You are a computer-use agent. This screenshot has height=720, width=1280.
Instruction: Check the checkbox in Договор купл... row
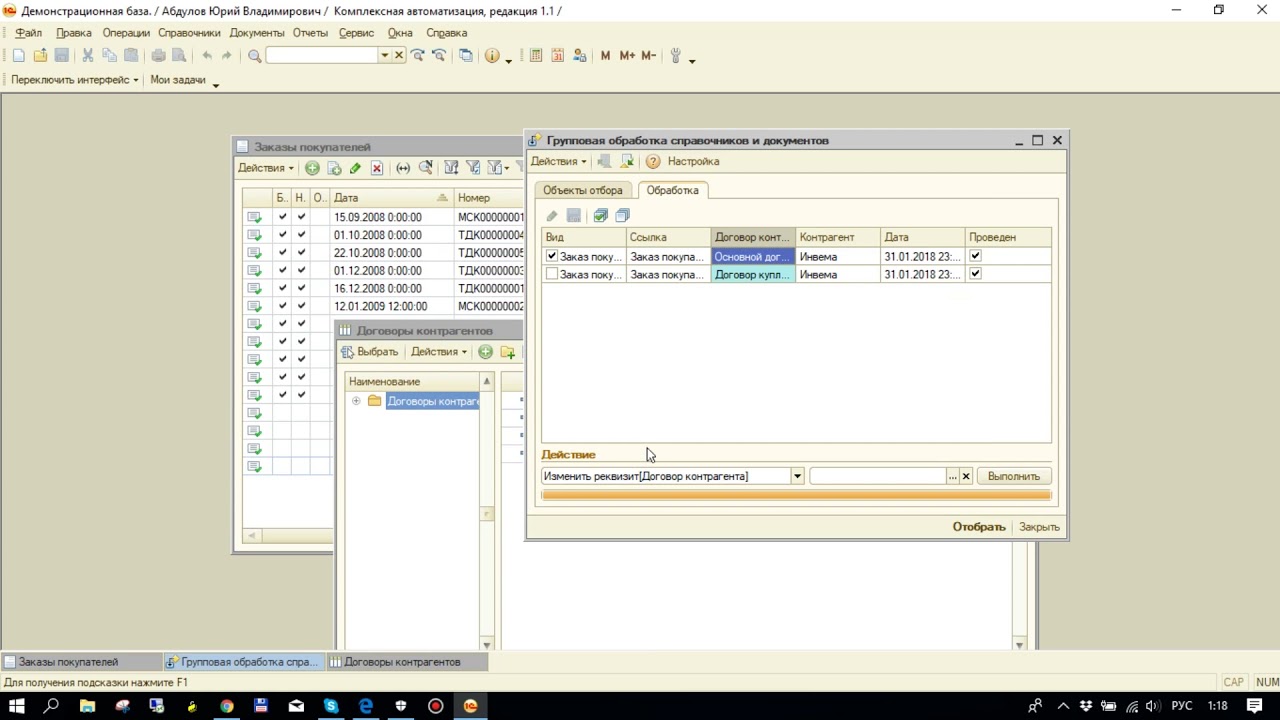551,274
